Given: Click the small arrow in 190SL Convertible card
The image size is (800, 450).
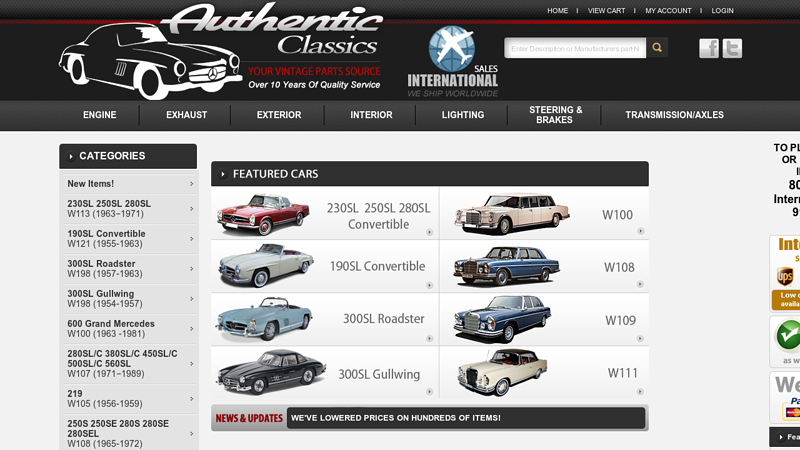Looking at the screenshot, I should pyautogui.click(x=430, y=285).
